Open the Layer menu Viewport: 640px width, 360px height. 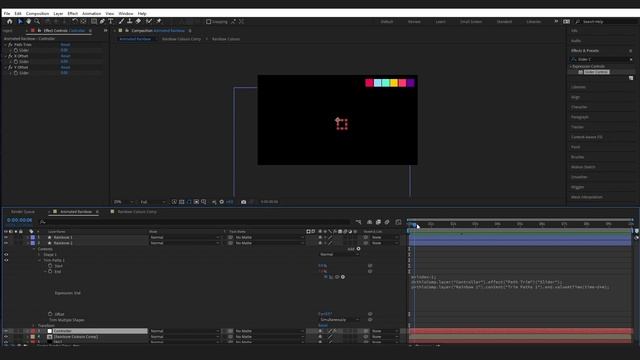pos(58,13)
